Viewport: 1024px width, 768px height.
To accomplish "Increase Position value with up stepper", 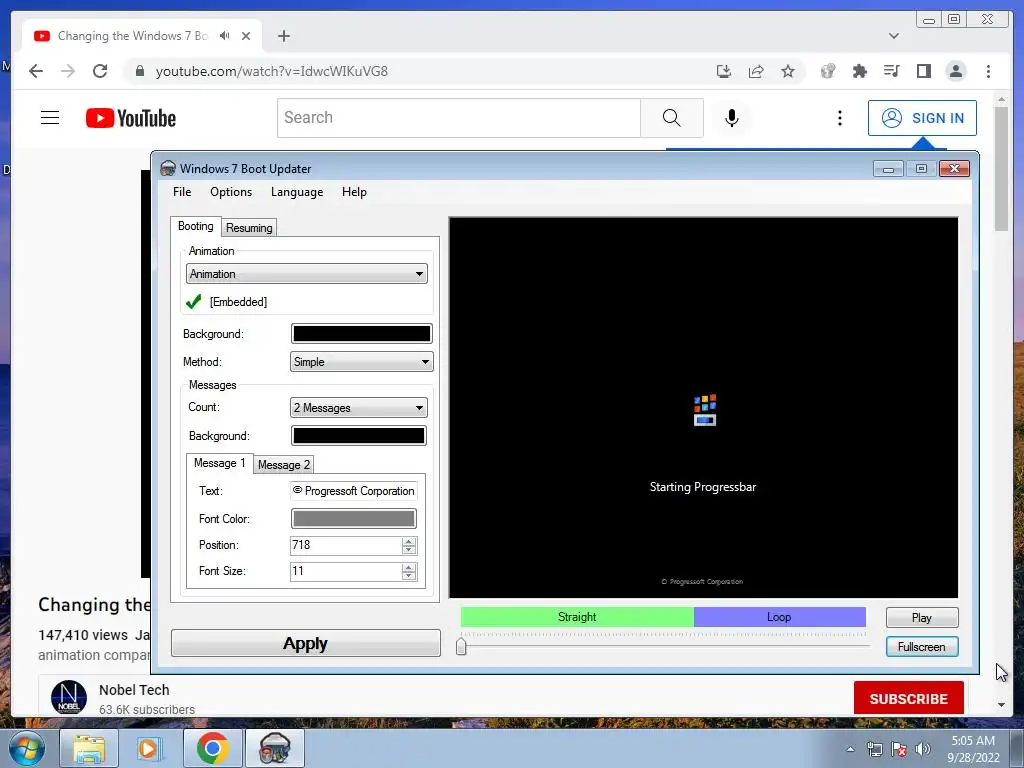I will point(409,541).
